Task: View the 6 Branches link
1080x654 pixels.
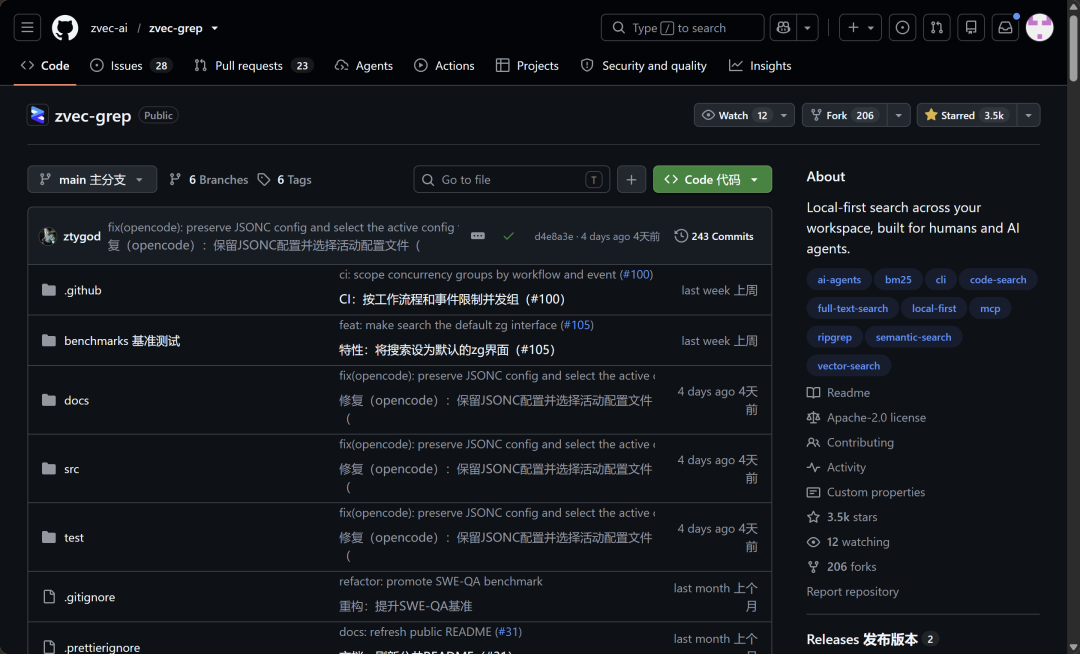Action: click(x=209, y=179)
